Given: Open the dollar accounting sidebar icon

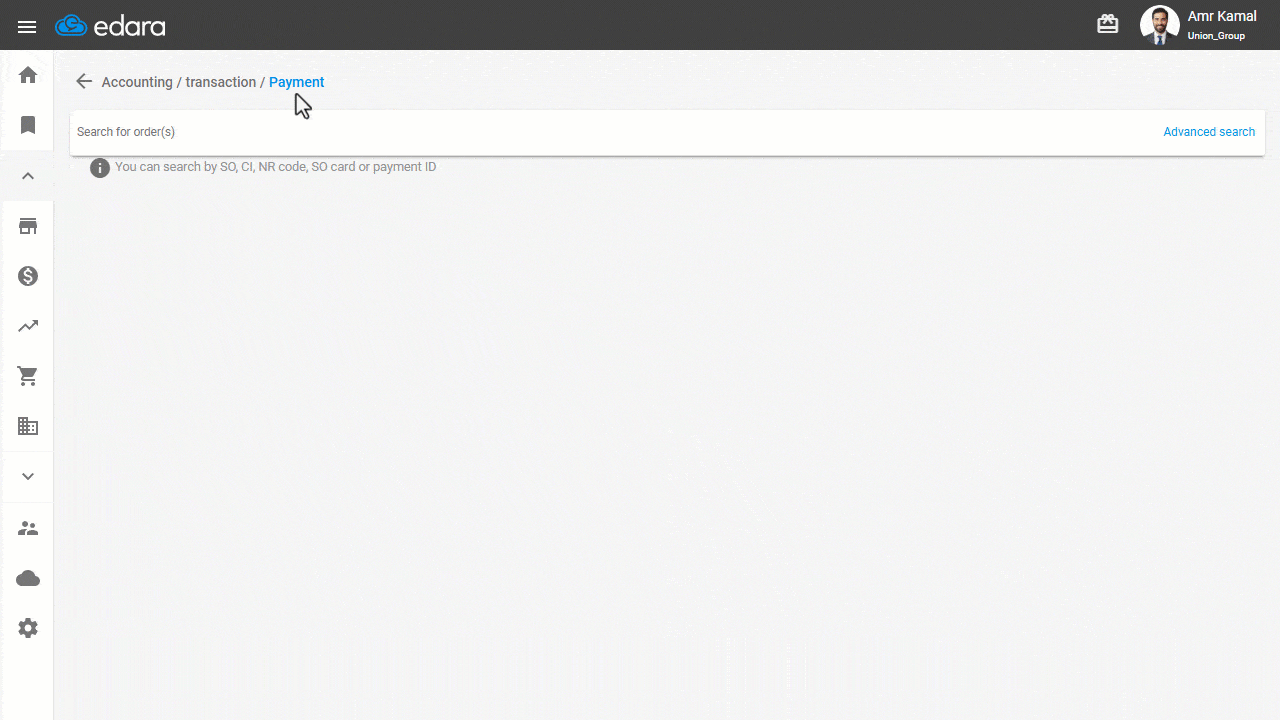Looking at the screenshot, I should pos(28,276).
